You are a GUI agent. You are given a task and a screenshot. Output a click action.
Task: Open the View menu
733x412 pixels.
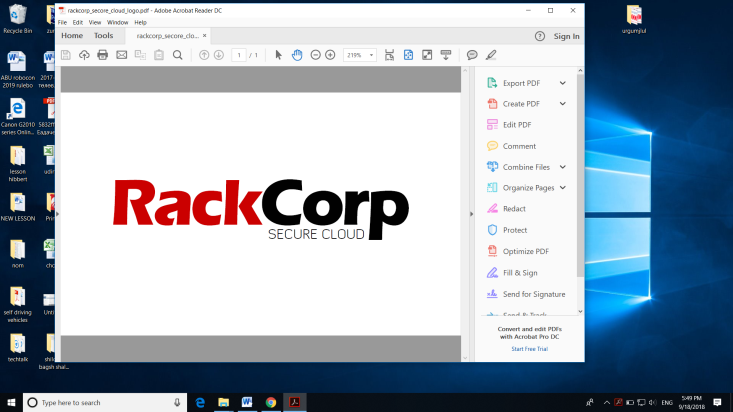point(95,22)
